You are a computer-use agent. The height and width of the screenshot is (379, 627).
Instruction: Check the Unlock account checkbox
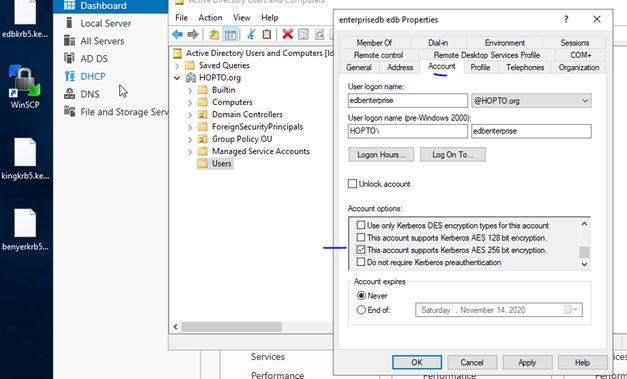[352, 184]
